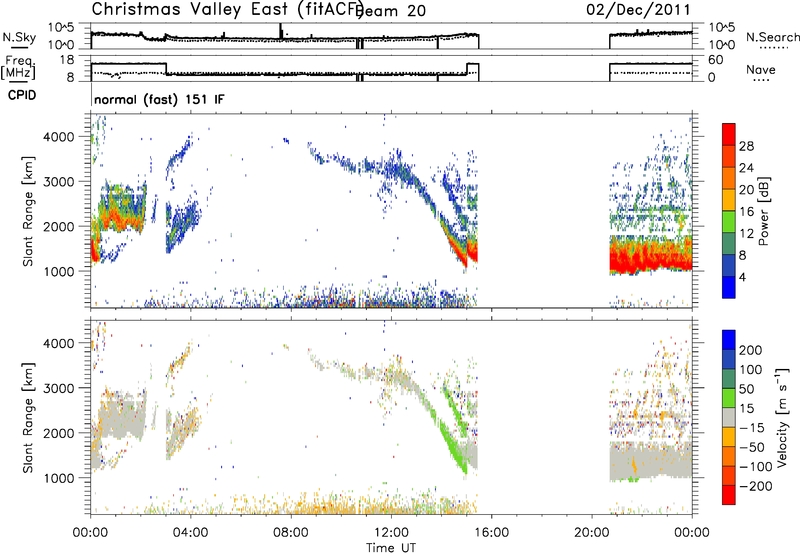Click the 28 value on the power scale
Image resolution: width=800 pixels, height=554 pixels.
coord(746,146)
